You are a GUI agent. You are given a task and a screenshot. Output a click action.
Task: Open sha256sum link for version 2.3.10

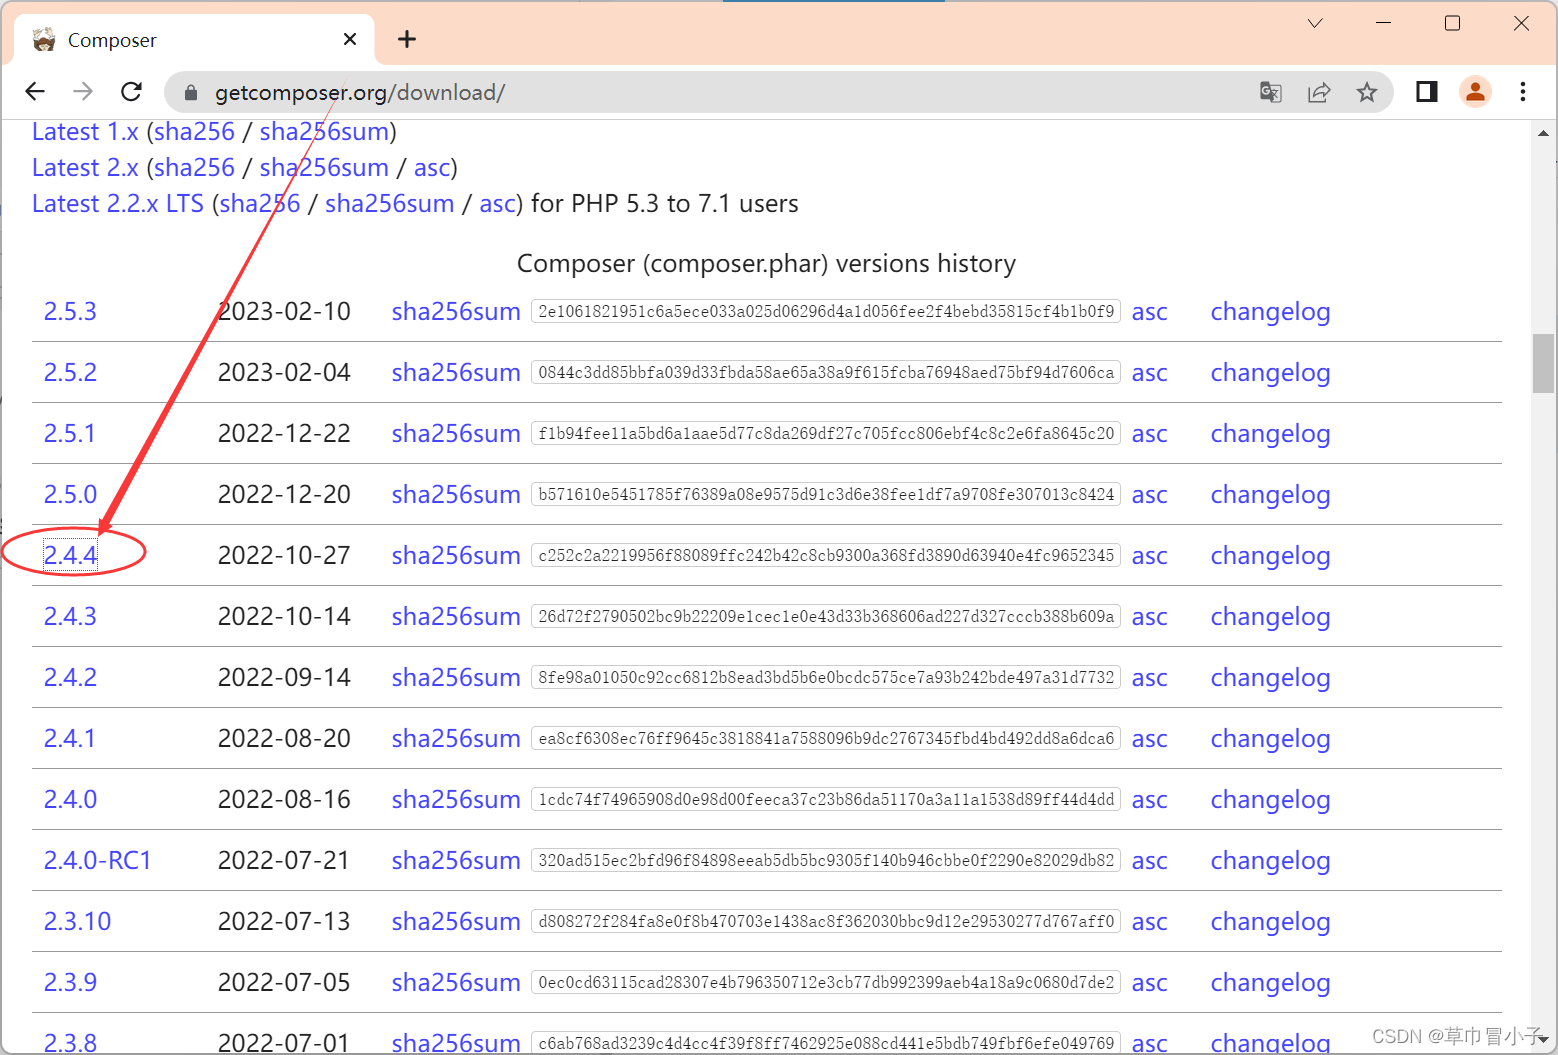pos(456,922)
